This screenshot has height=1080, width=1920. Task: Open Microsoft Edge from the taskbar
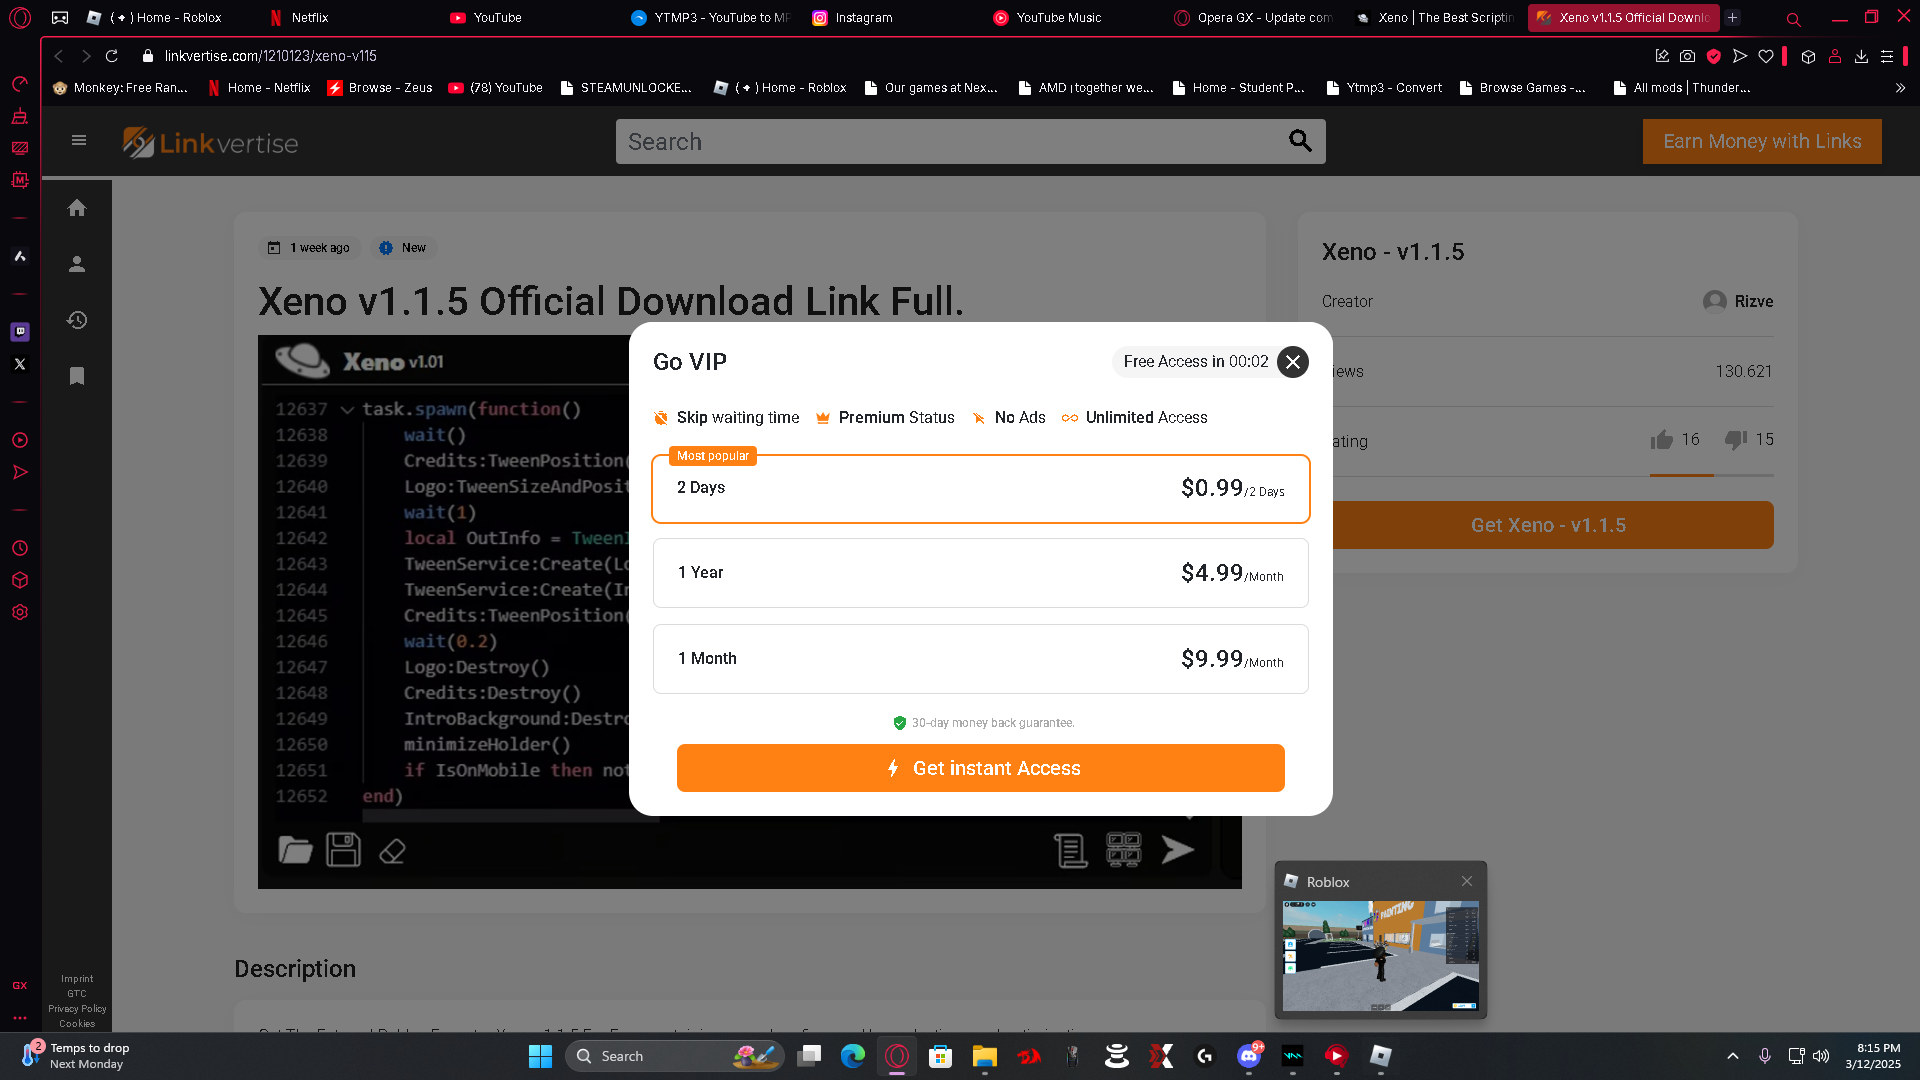[x=853, y=1056]
